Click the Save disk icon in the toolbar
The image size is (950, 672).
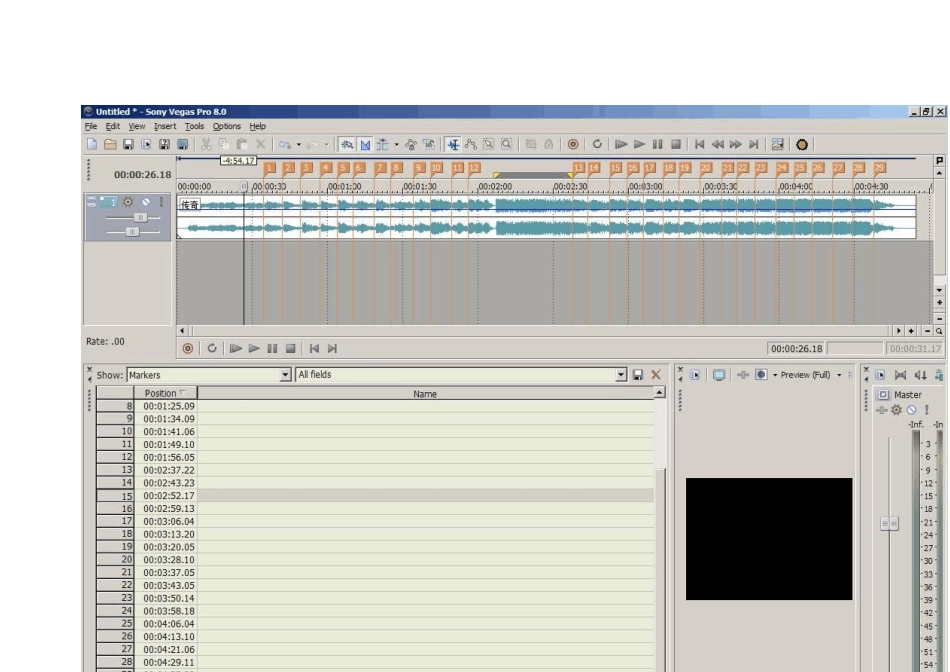tap(128, 144)
